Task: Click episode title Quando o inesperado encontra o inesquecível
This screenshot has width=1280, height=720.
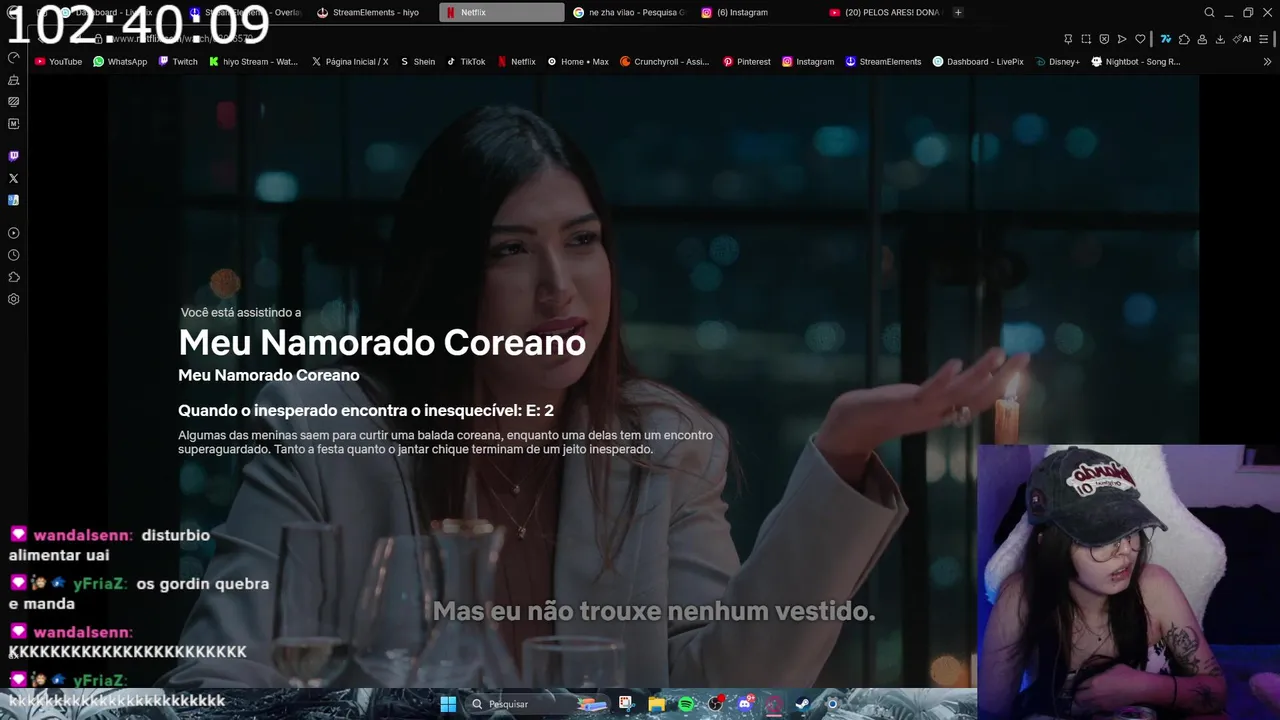Action: click(366, 410)
